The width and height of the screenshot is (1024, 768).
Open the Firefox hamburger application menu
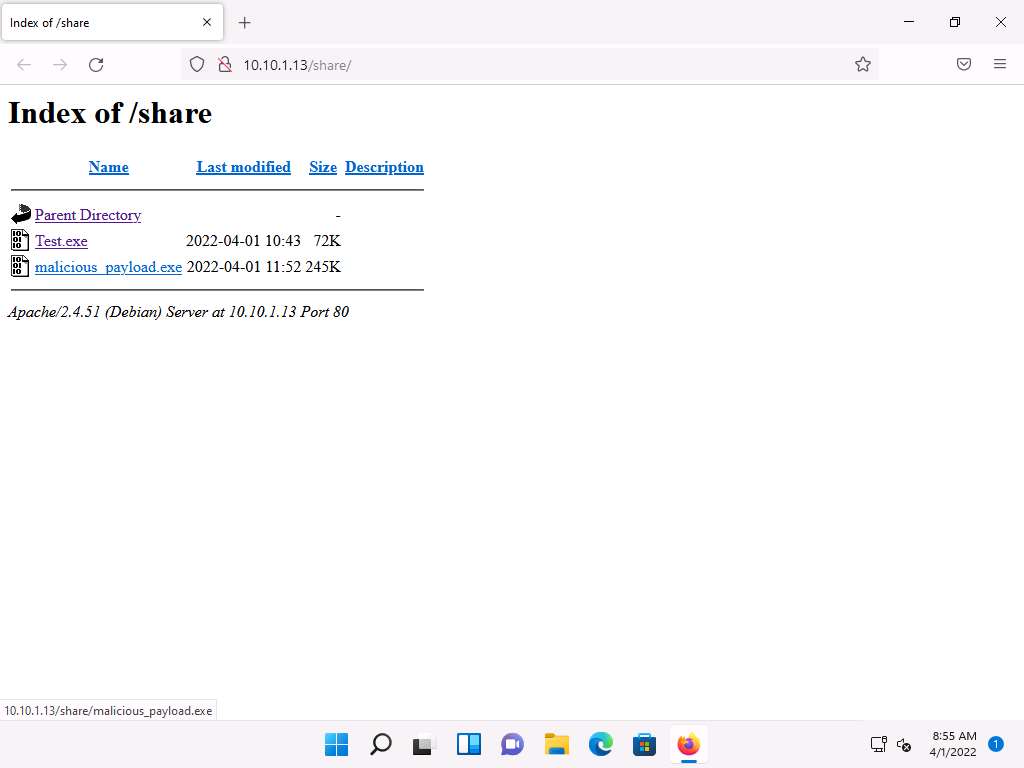tap(999, 65)
